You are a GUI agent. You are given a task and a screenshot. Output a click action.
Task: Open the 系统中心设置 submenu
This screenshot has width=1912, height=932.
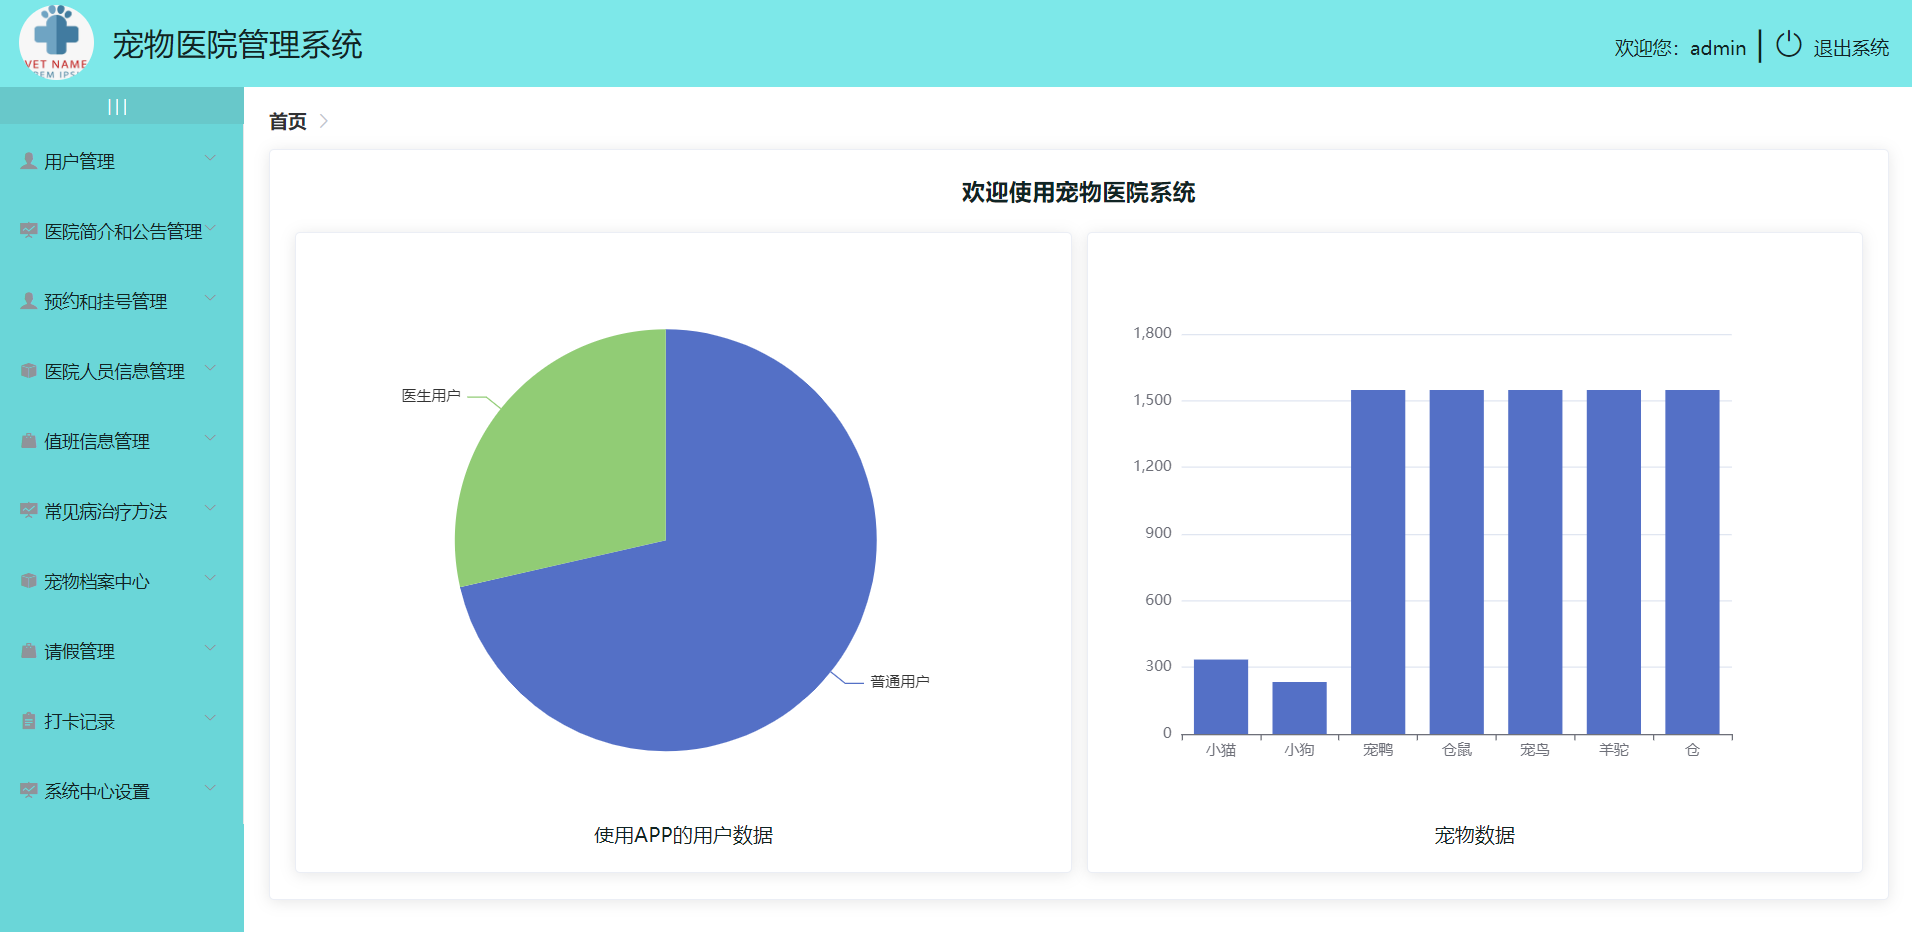click(x=96, y=791)
